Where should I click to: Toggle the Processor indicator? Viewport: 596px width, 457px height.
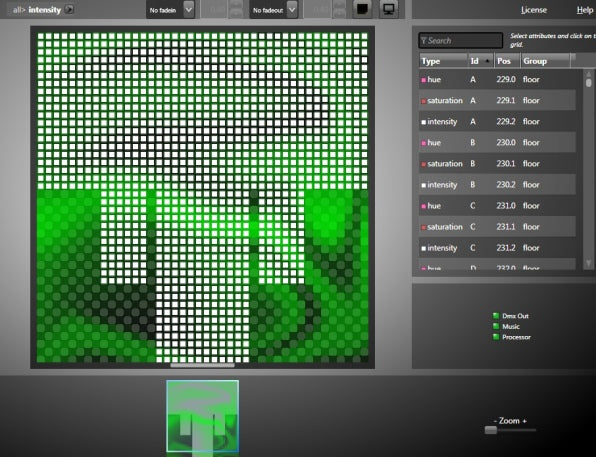pyautogui.click(x=496, y=337)
